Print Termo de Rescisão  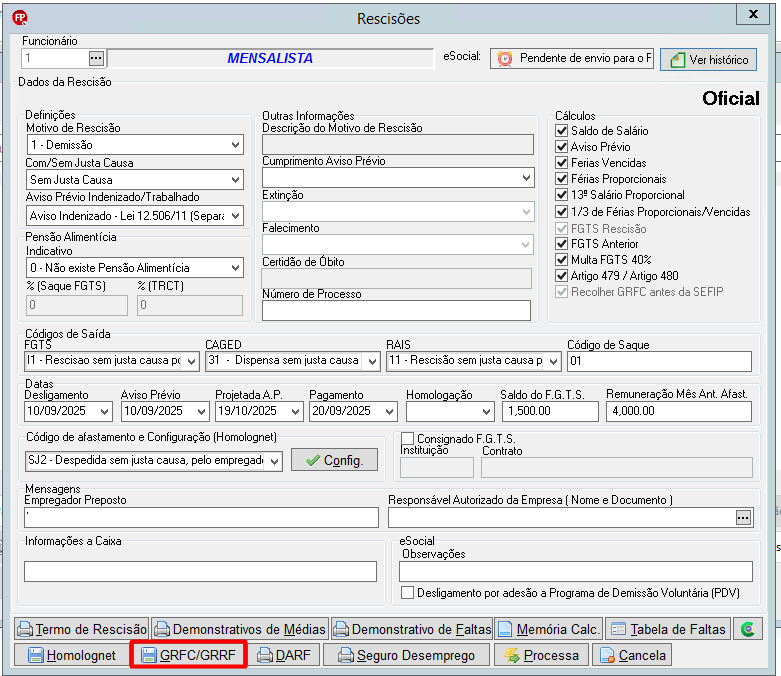pos(82,629)
